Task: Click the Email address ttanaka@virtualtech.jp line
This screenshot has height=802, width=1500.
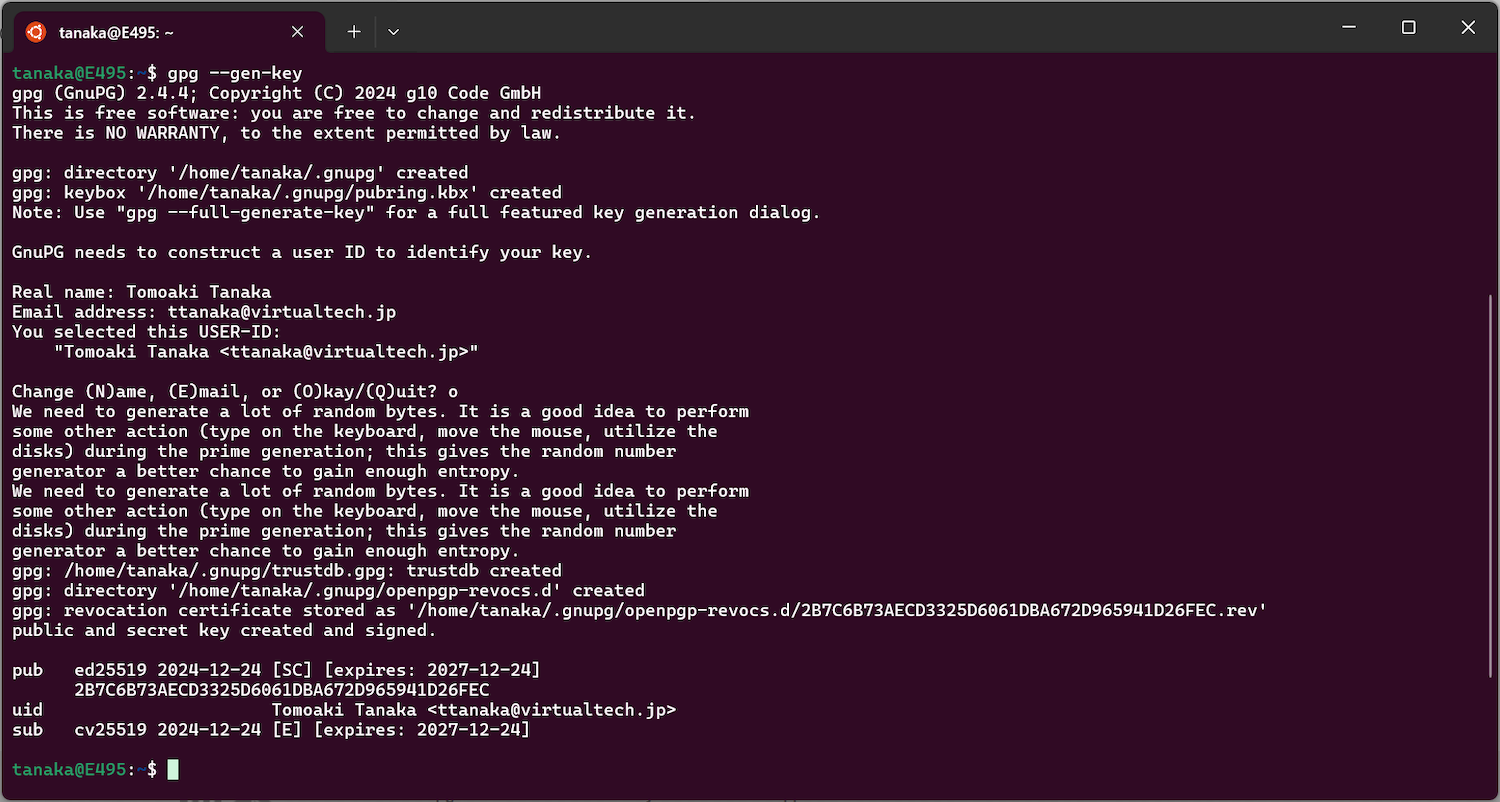Action: [204, 312]
